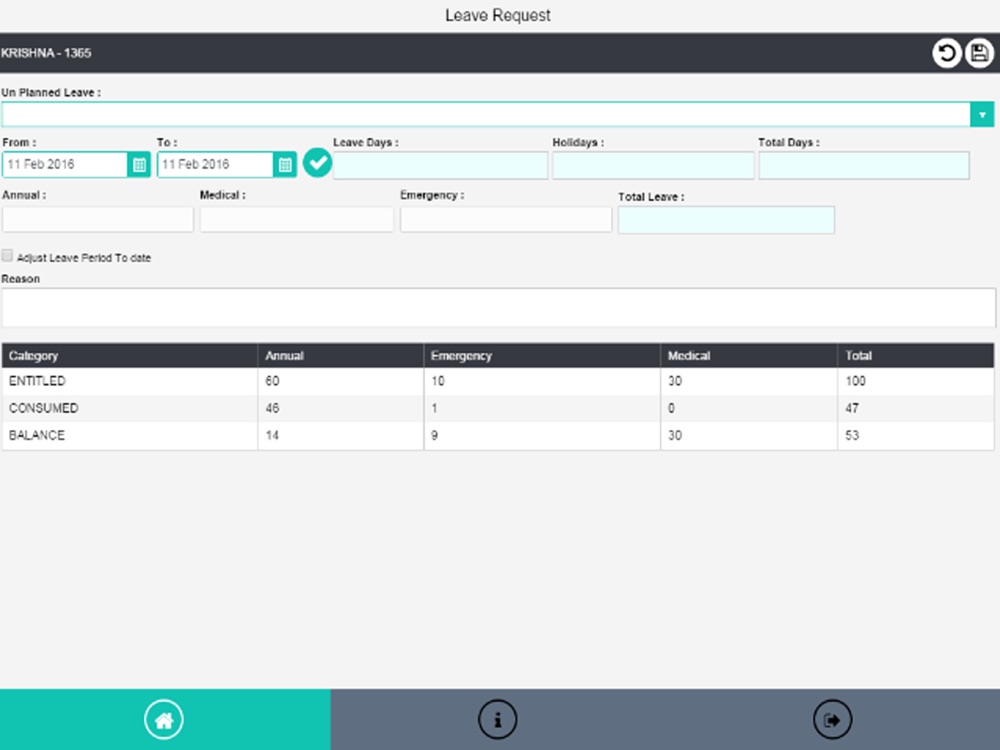Click the To date field
Image resolution: width=1000 pixels, height=750 pixels.
pyautogui.click(x=216, y=165)
